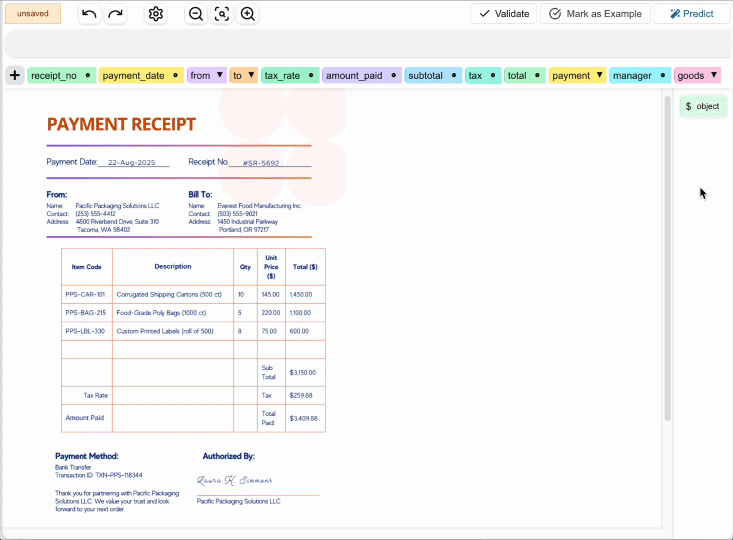Click the Predict button

point(692,14)
